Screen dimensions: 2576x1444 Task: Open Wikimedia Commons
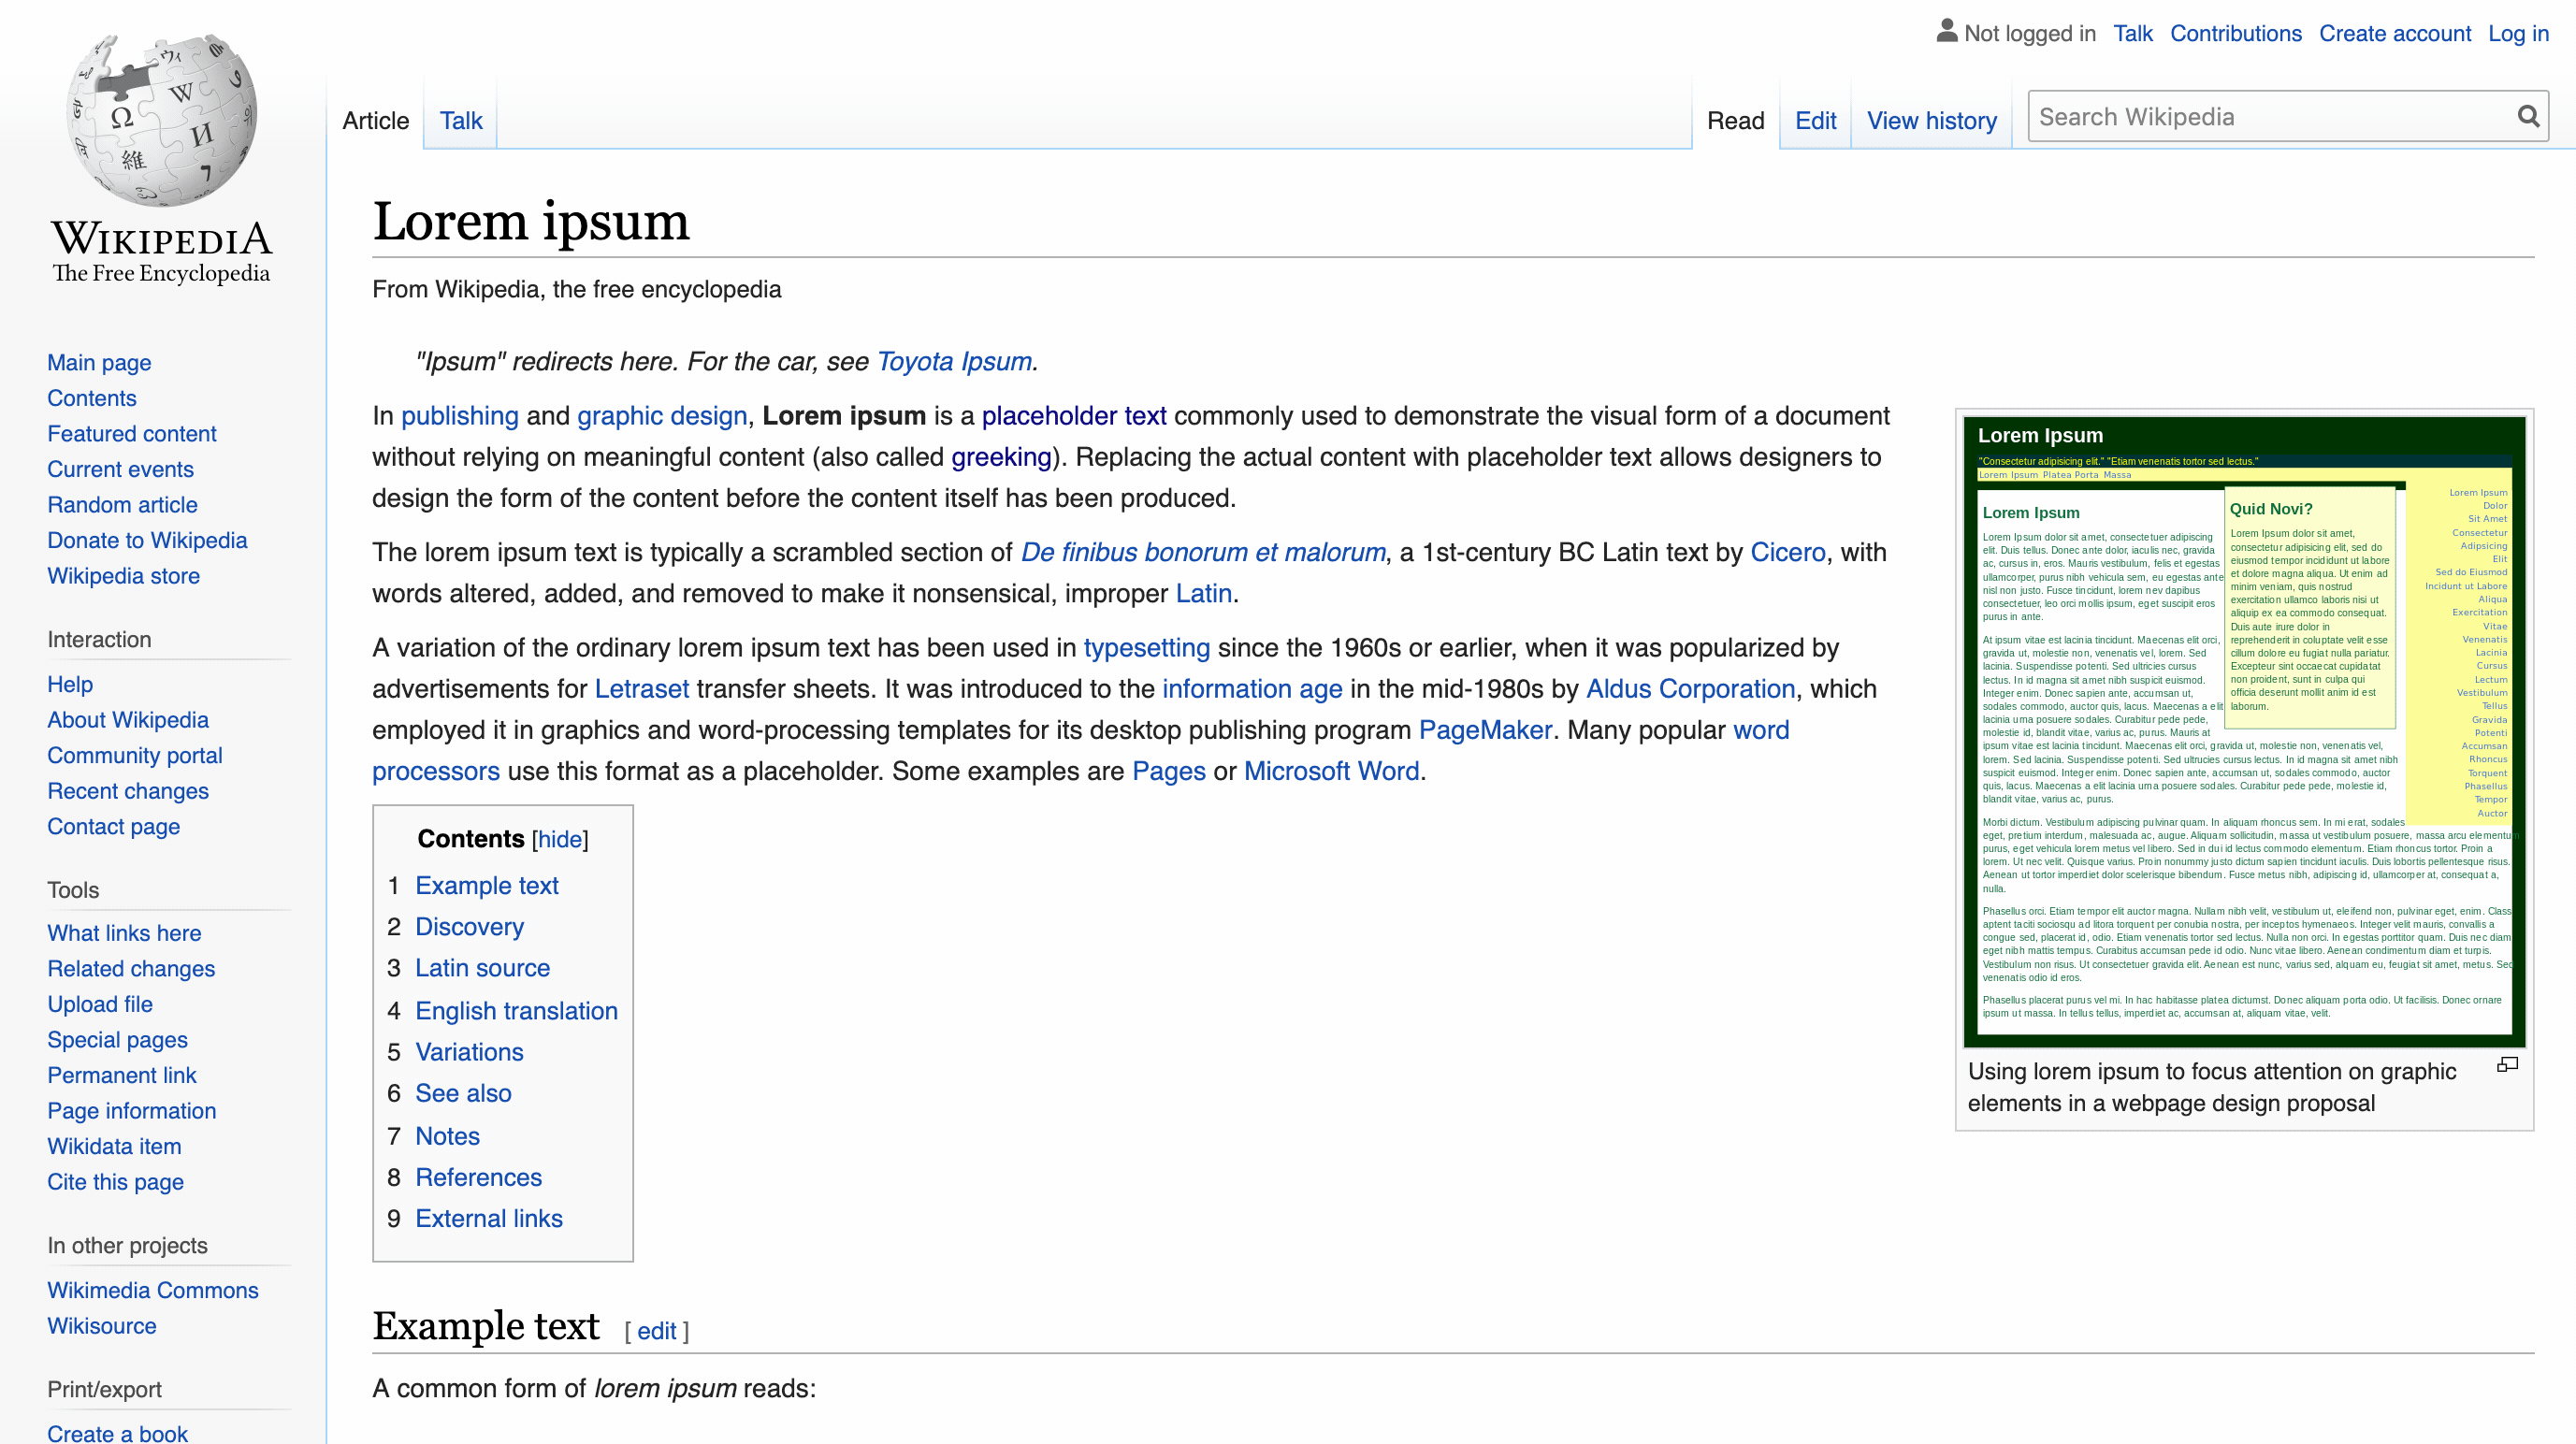(153, 1290)
